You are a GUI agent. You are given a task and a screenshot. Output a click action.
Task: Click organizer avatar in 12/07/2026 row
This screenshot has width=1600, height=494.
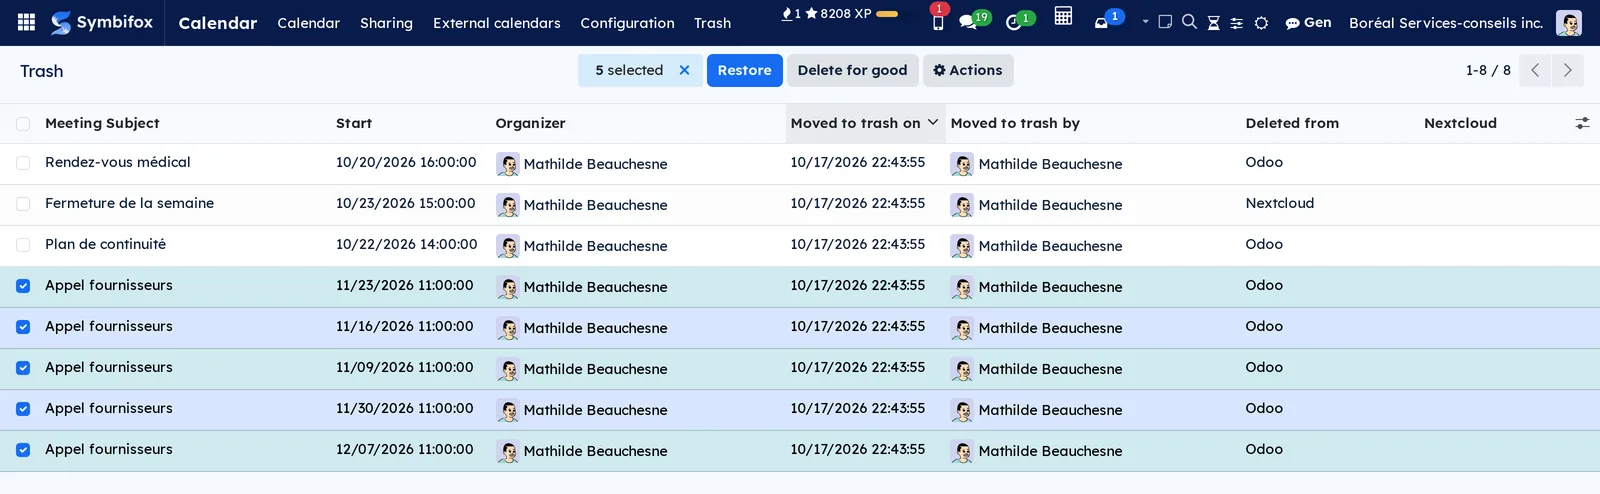508,452
